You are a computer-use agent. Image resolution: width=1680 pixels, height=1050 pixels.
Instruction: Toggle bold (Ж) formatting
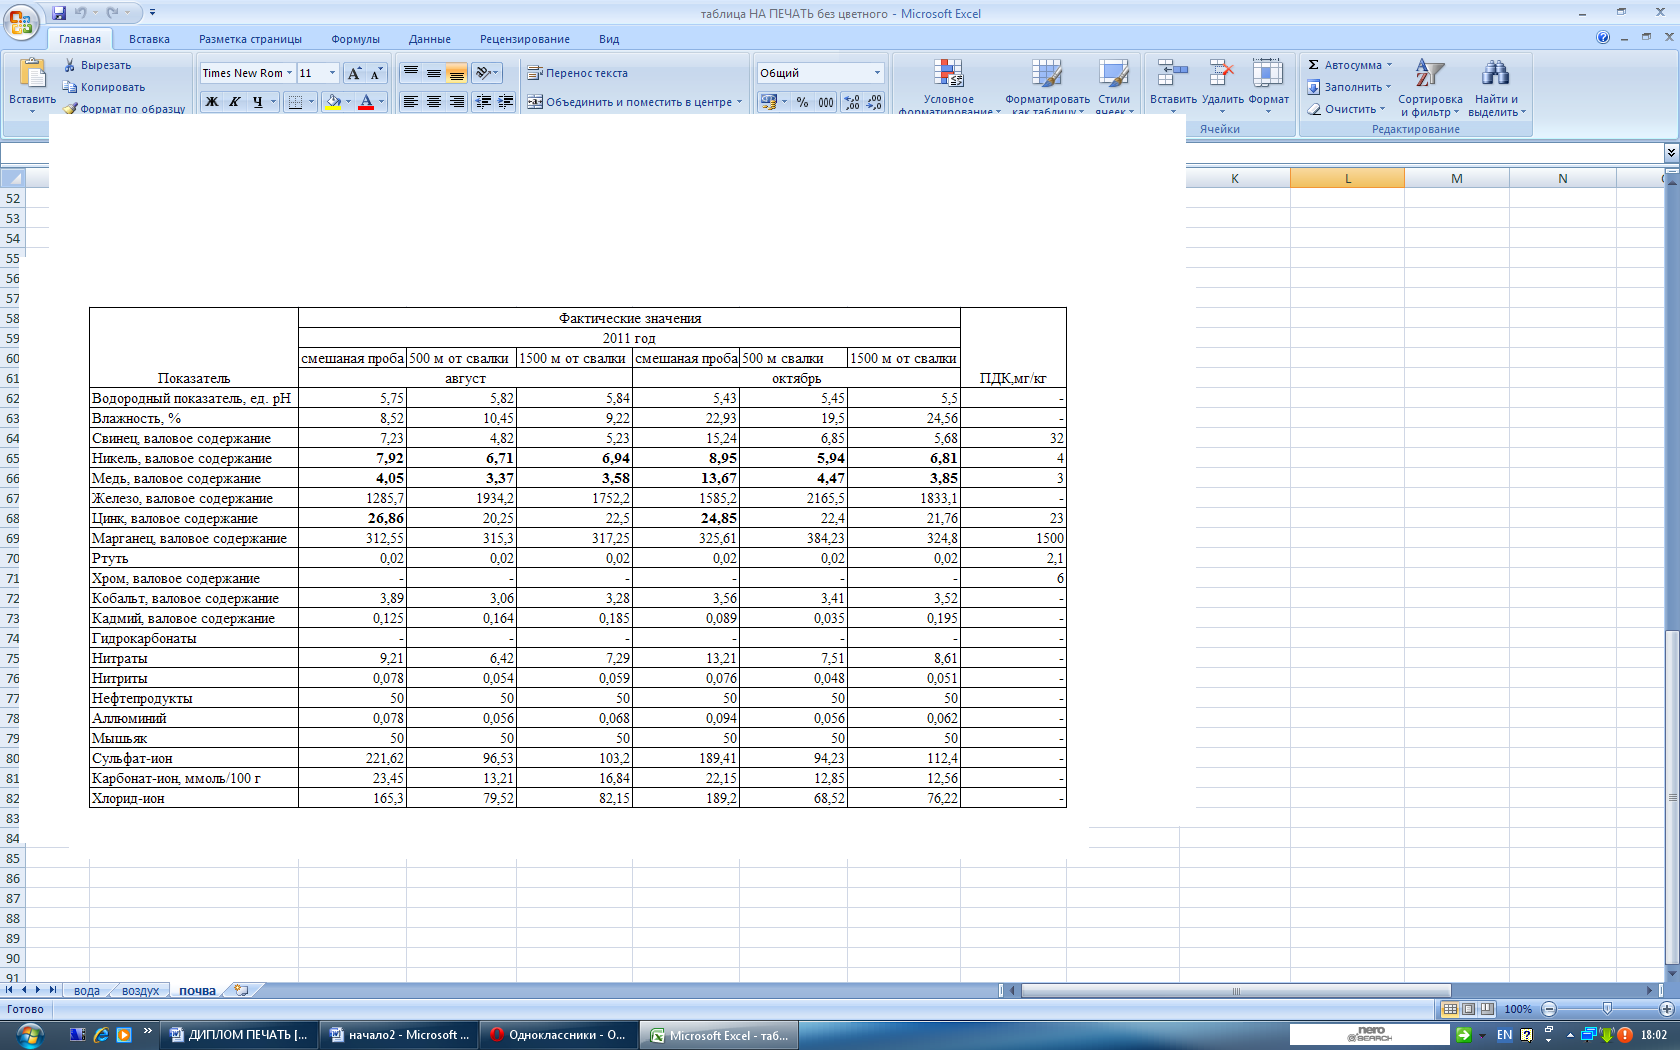point(212,102)
